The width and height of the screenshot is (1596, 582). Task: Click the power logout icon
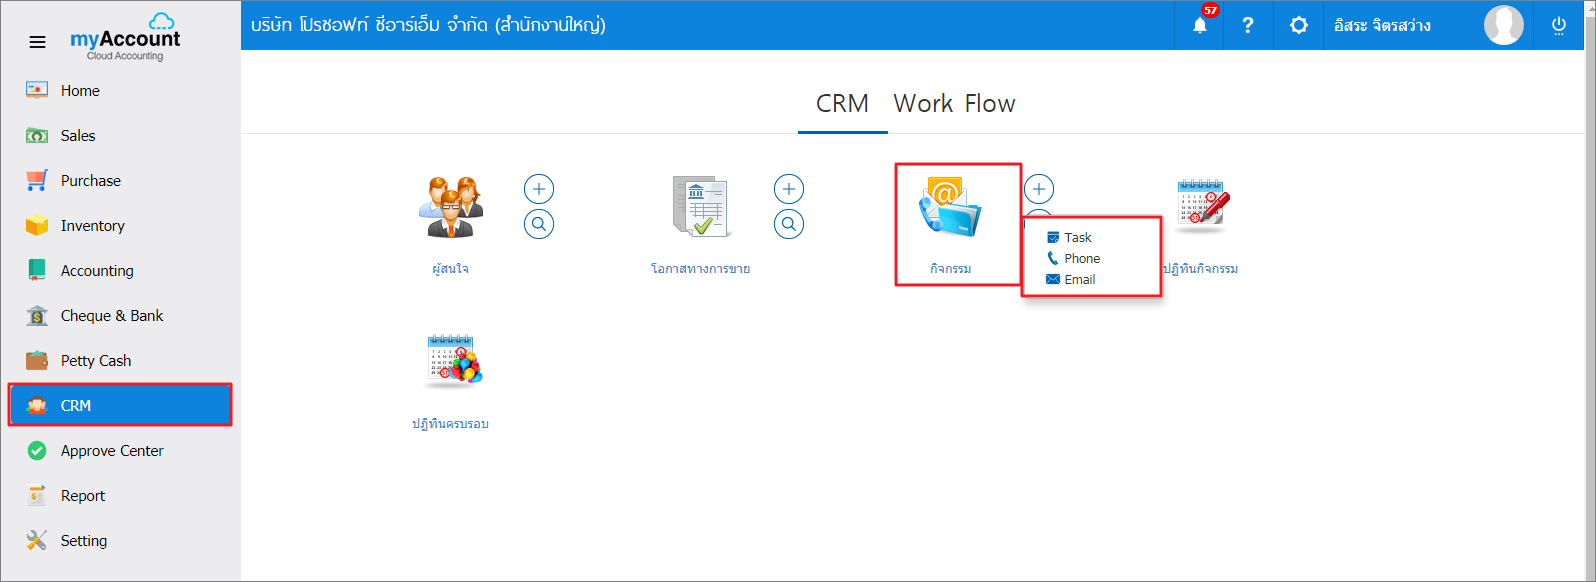[1559, 25]
